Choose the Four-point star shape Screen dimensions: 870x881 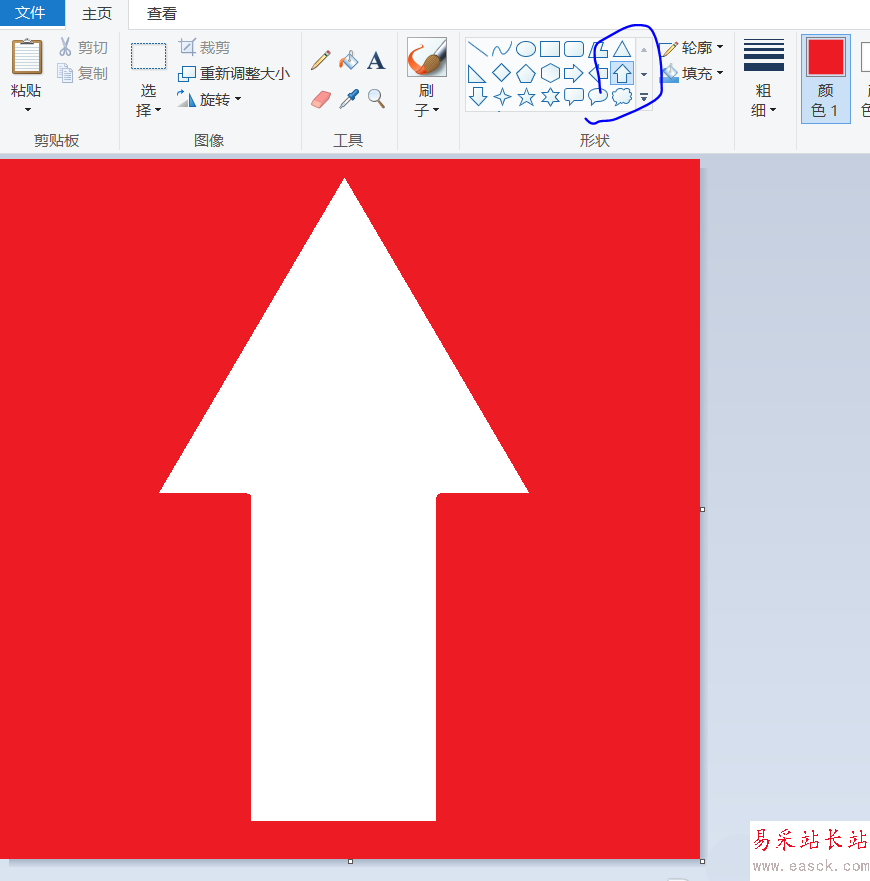pyautogui.click(x=501, y=97)
